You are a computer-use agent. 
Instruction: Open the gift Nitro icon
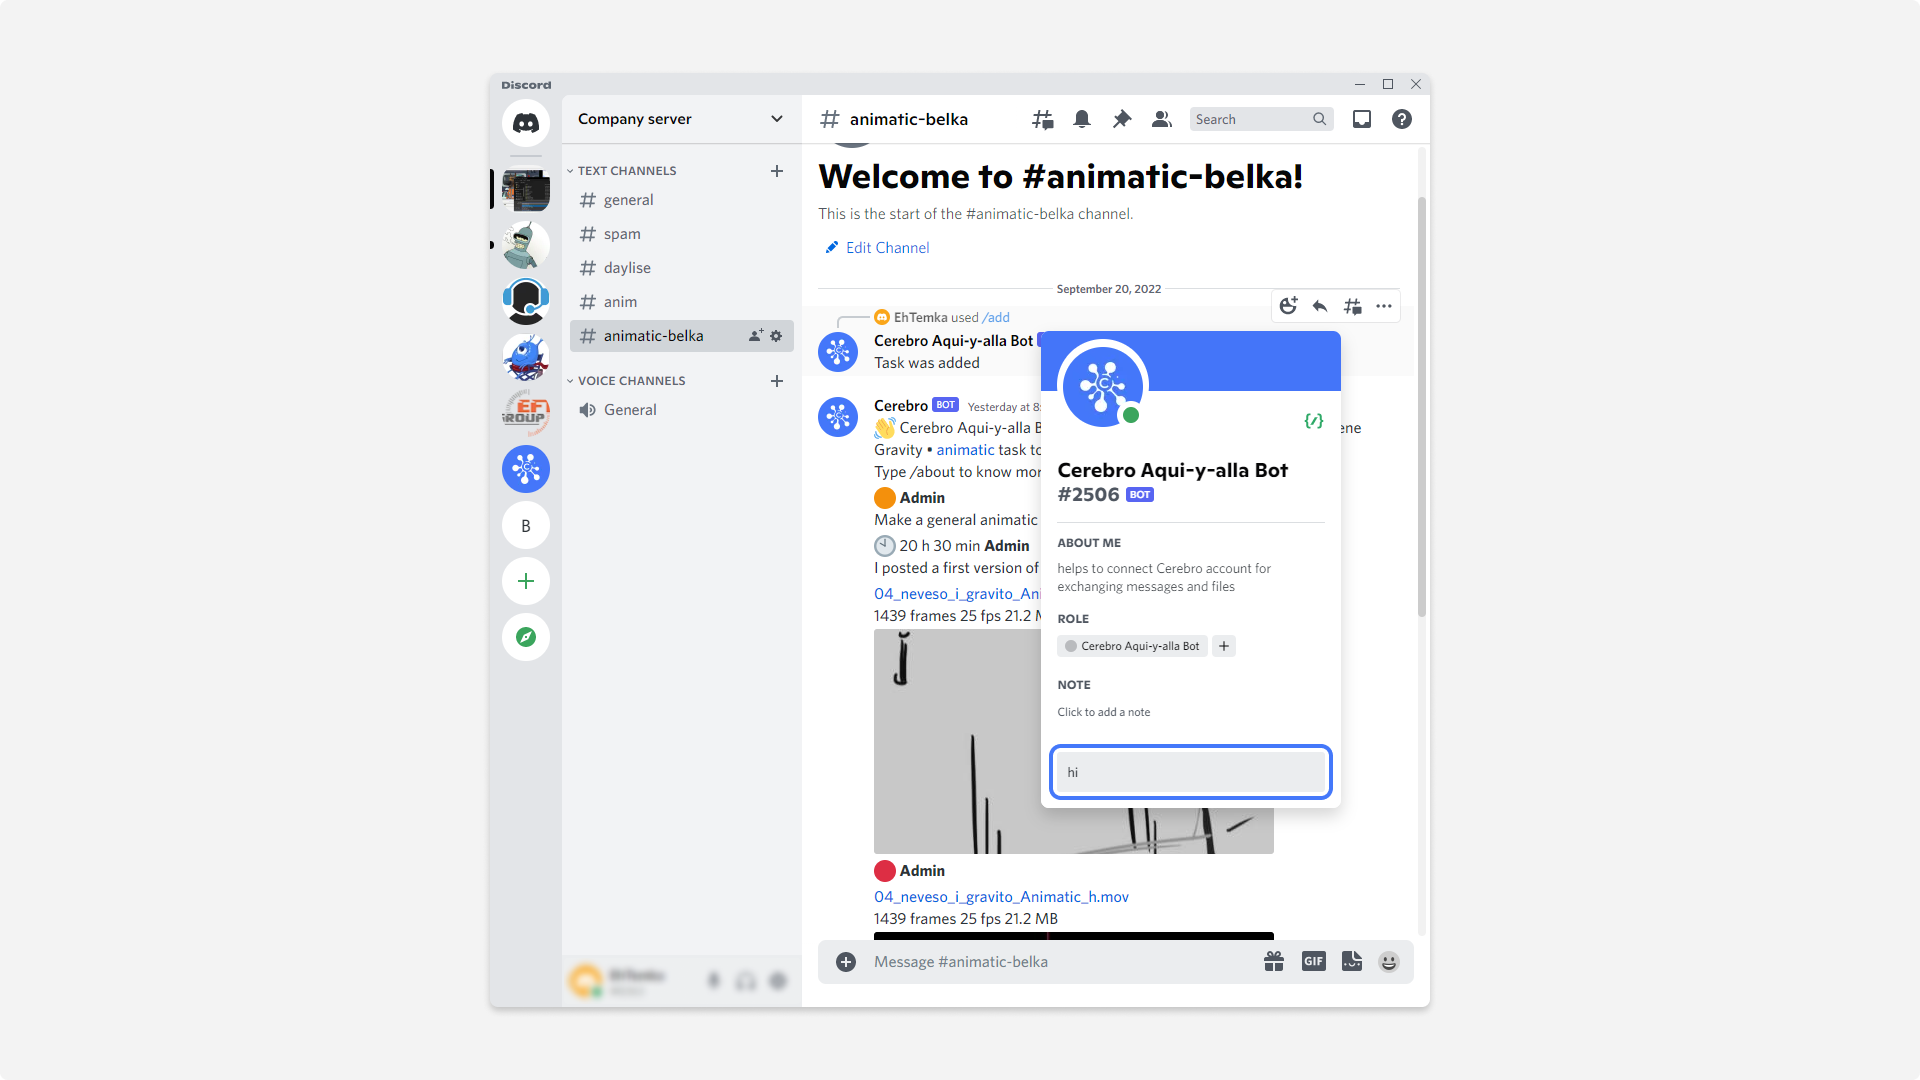click(x=1274, y=962)
